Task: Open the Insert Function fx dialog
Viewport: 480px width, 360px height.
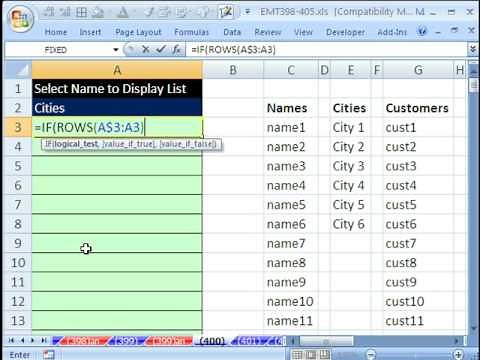Action: pyautogui.click(x=176, y=50)
